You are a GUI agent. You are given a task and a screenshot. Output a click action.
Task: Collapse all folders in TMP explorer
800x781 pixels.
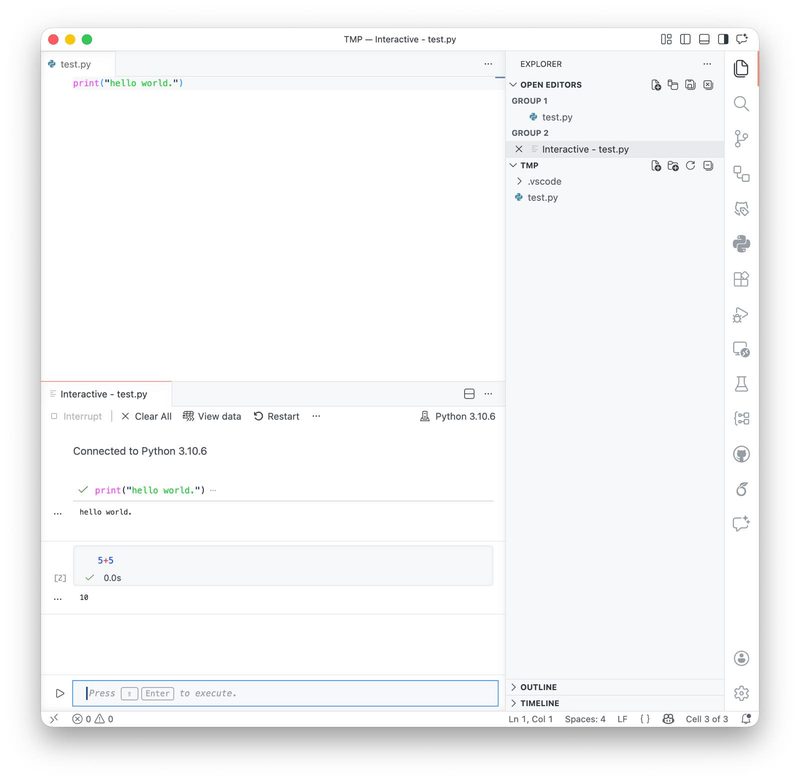[708, 165]
